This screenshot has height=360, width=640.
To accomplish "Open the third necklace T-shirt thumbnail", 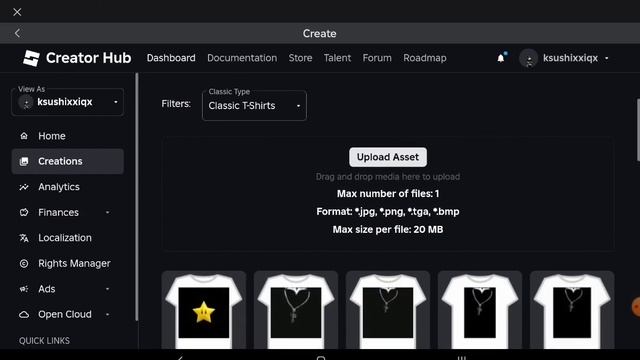I will tap(388, 310).
